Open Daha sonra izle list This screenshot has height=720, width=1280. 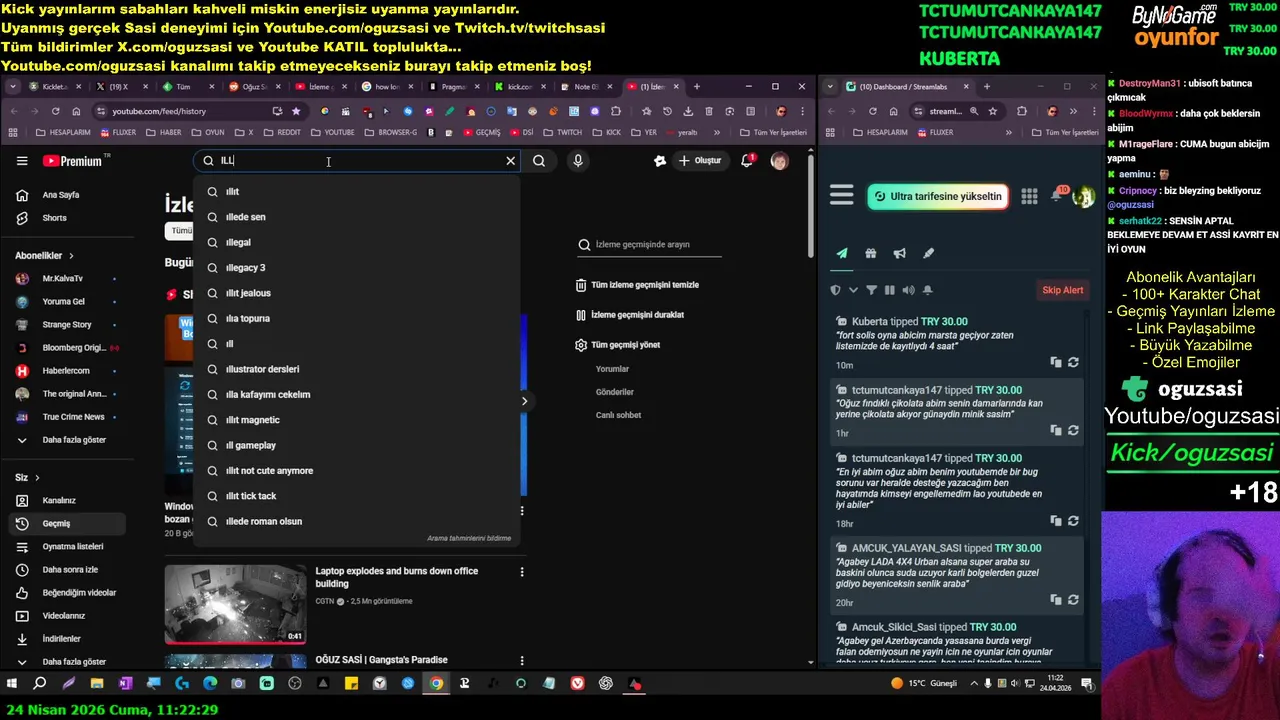65,570
